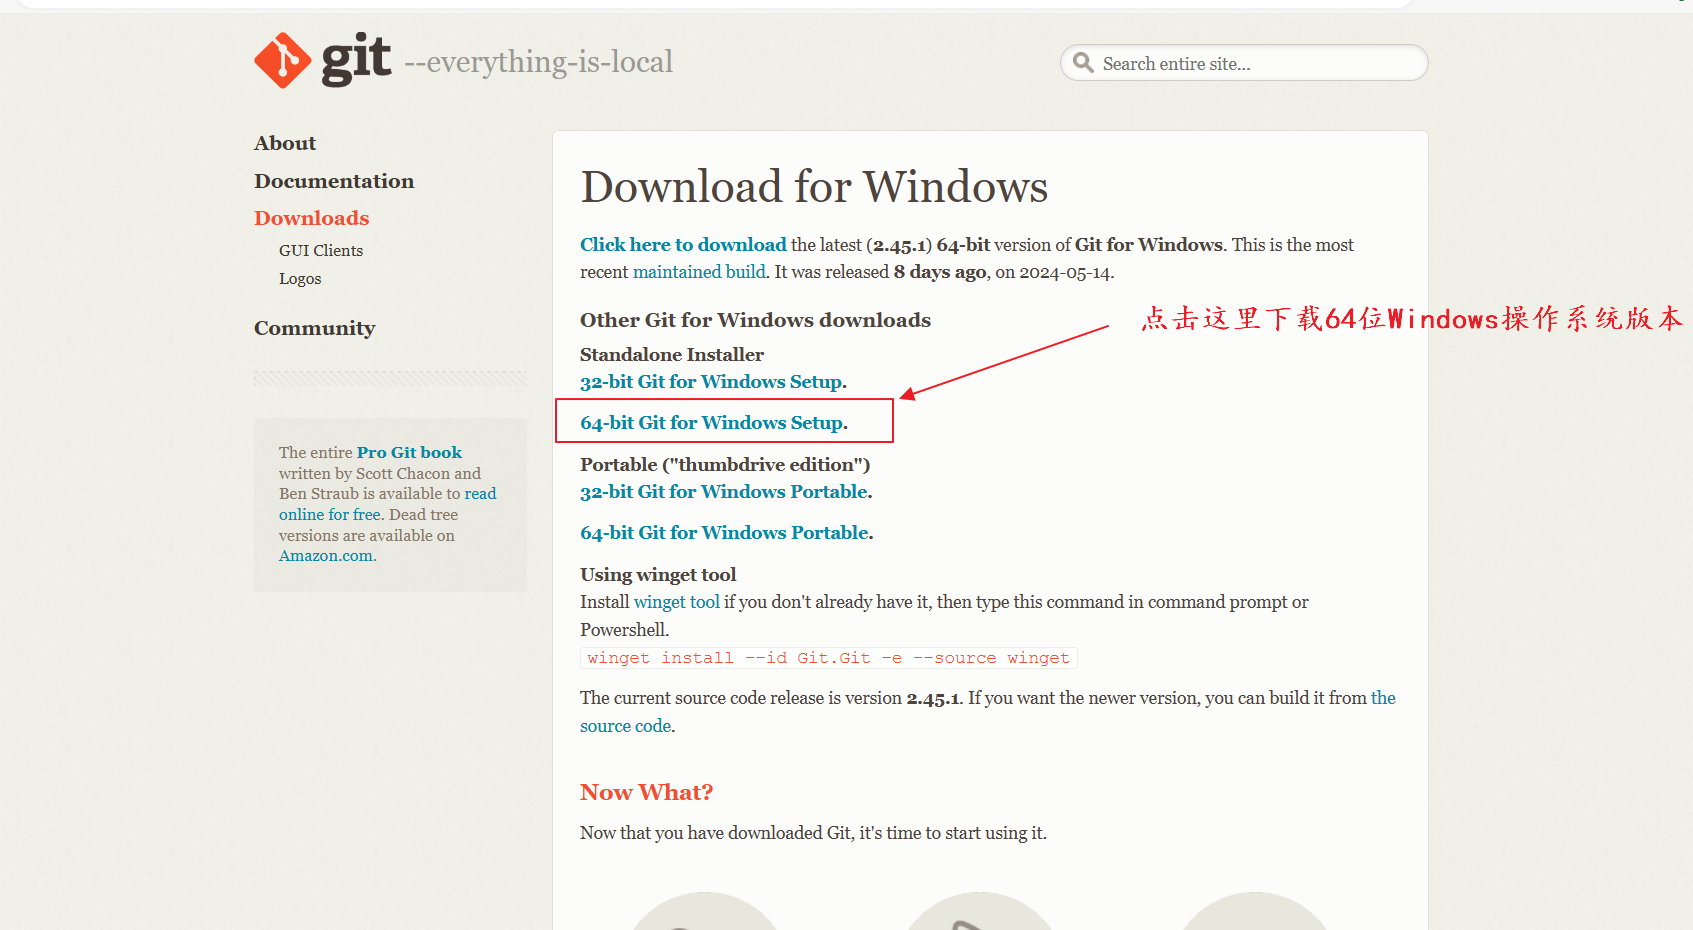1693x930 pixels.
Task: Focus the Search entire site field
Action: pyautogui.click(x=1244, y=63)
